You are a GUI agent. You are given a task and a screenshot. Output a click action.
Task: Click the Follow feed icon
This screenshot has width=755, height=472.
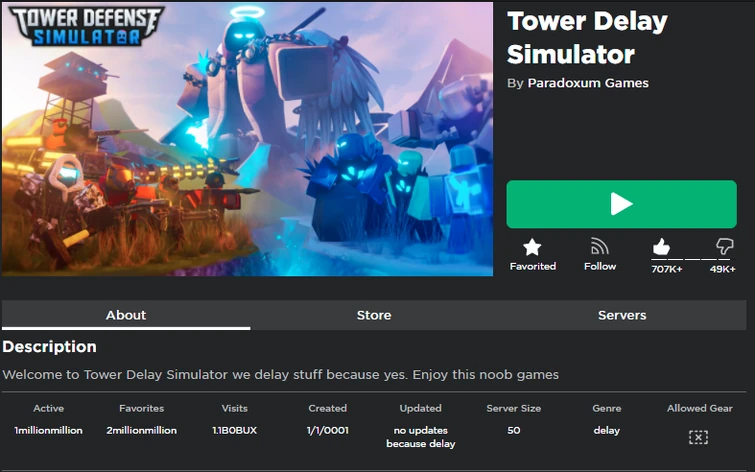click(x=599, y=247)
